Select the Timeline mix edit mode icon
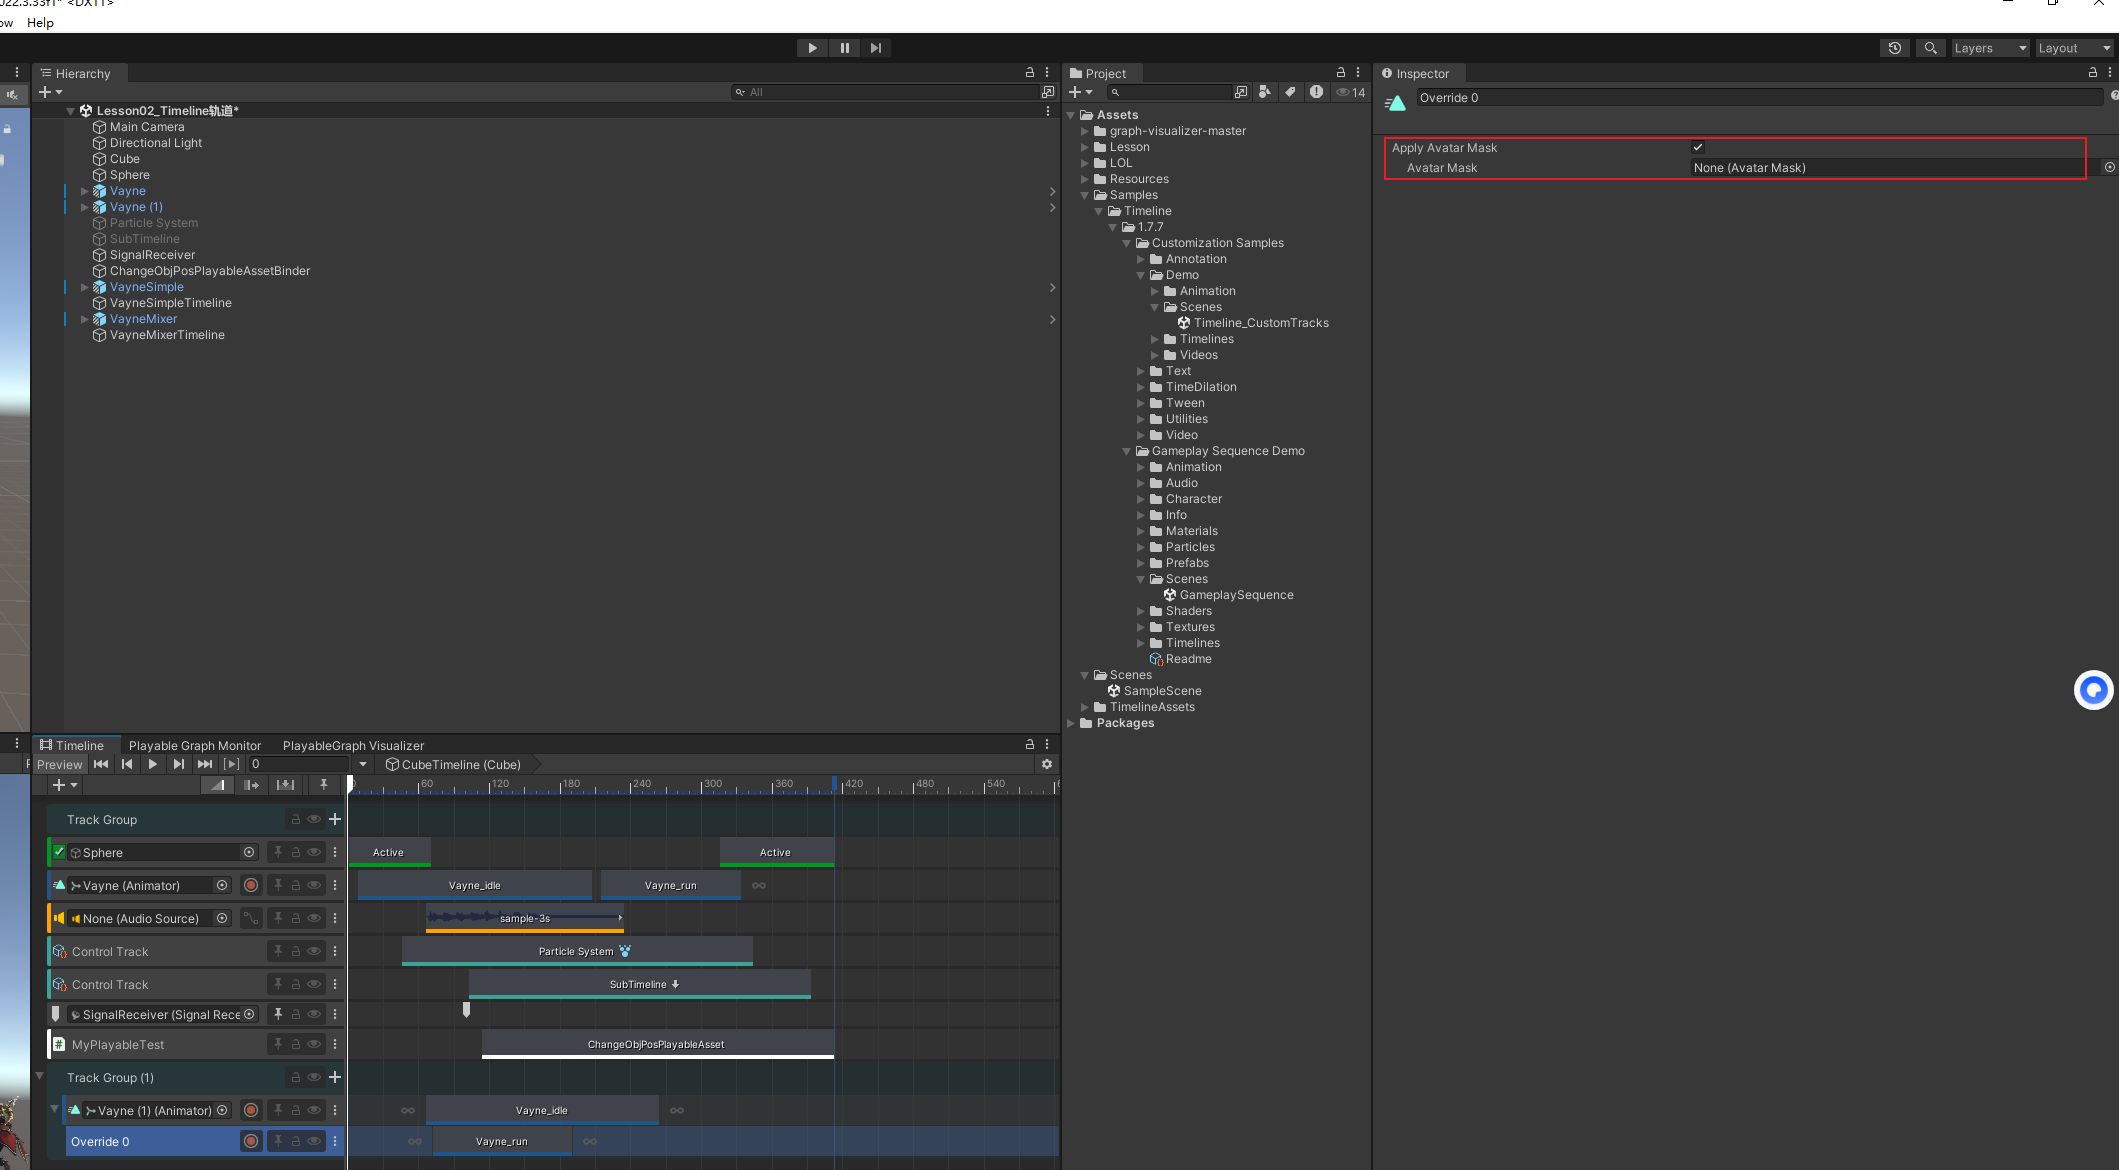The width and height of the screenshot is (2119, 1170). pos(218,785)
